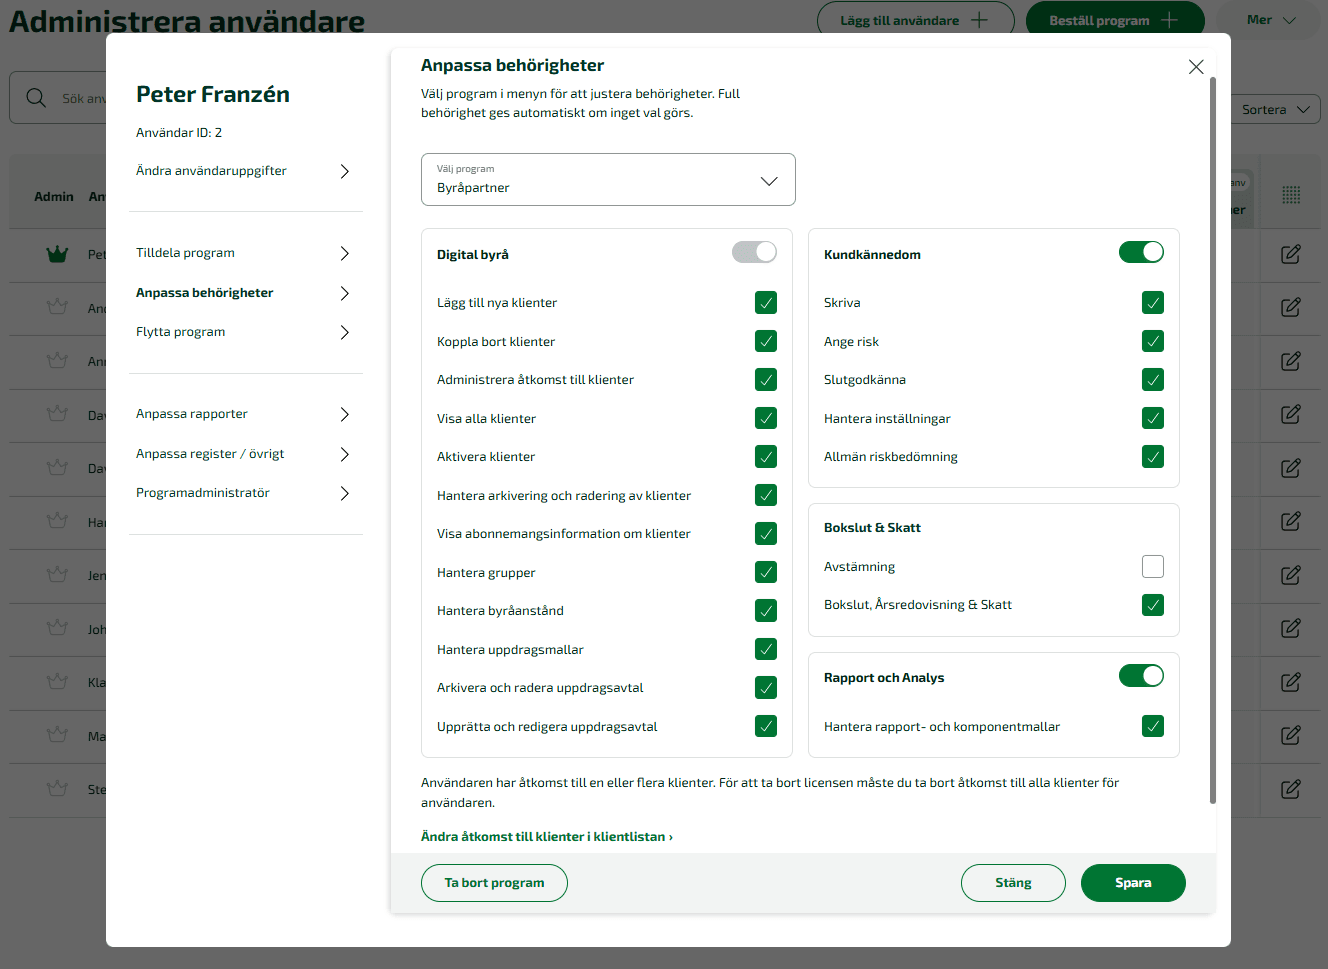Check the Avstämning checkbox
Viewport: 1328px width, 969px height.
click(1153, 567)
